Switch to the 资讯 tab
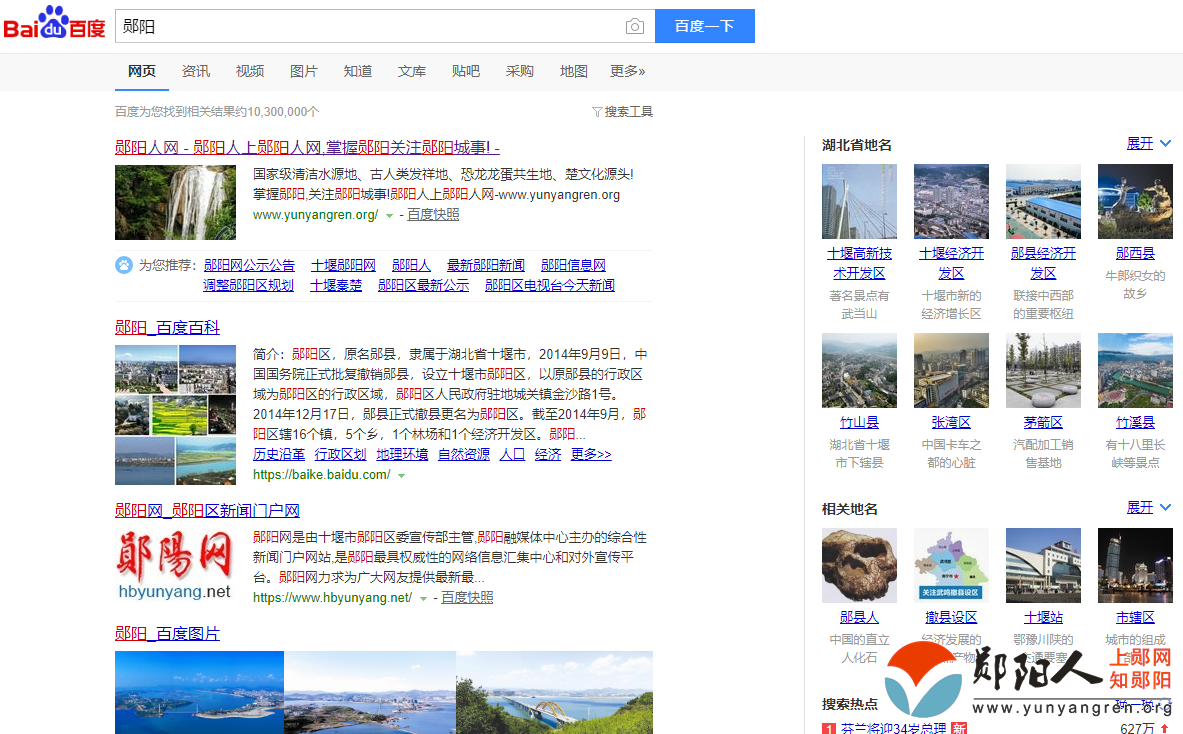The image size is (1183, 734). coord(196,71)
